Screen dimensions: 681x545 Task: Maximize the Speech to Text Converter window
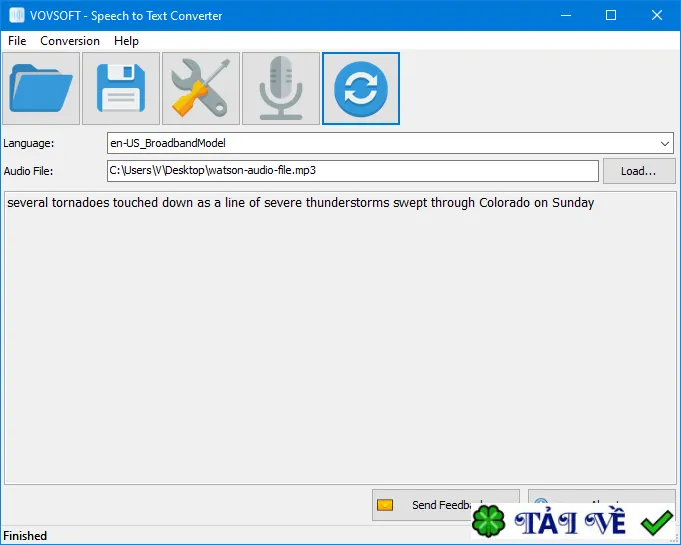pos(611,16)
